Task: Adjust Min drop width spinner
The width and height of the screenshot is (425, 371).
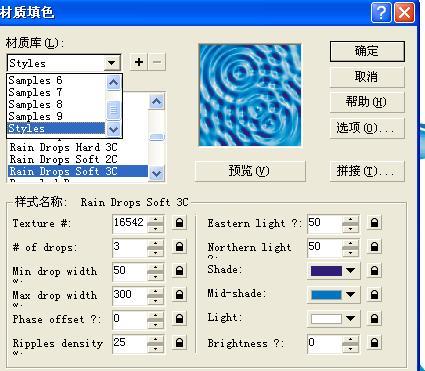Action: pos(155,272)
